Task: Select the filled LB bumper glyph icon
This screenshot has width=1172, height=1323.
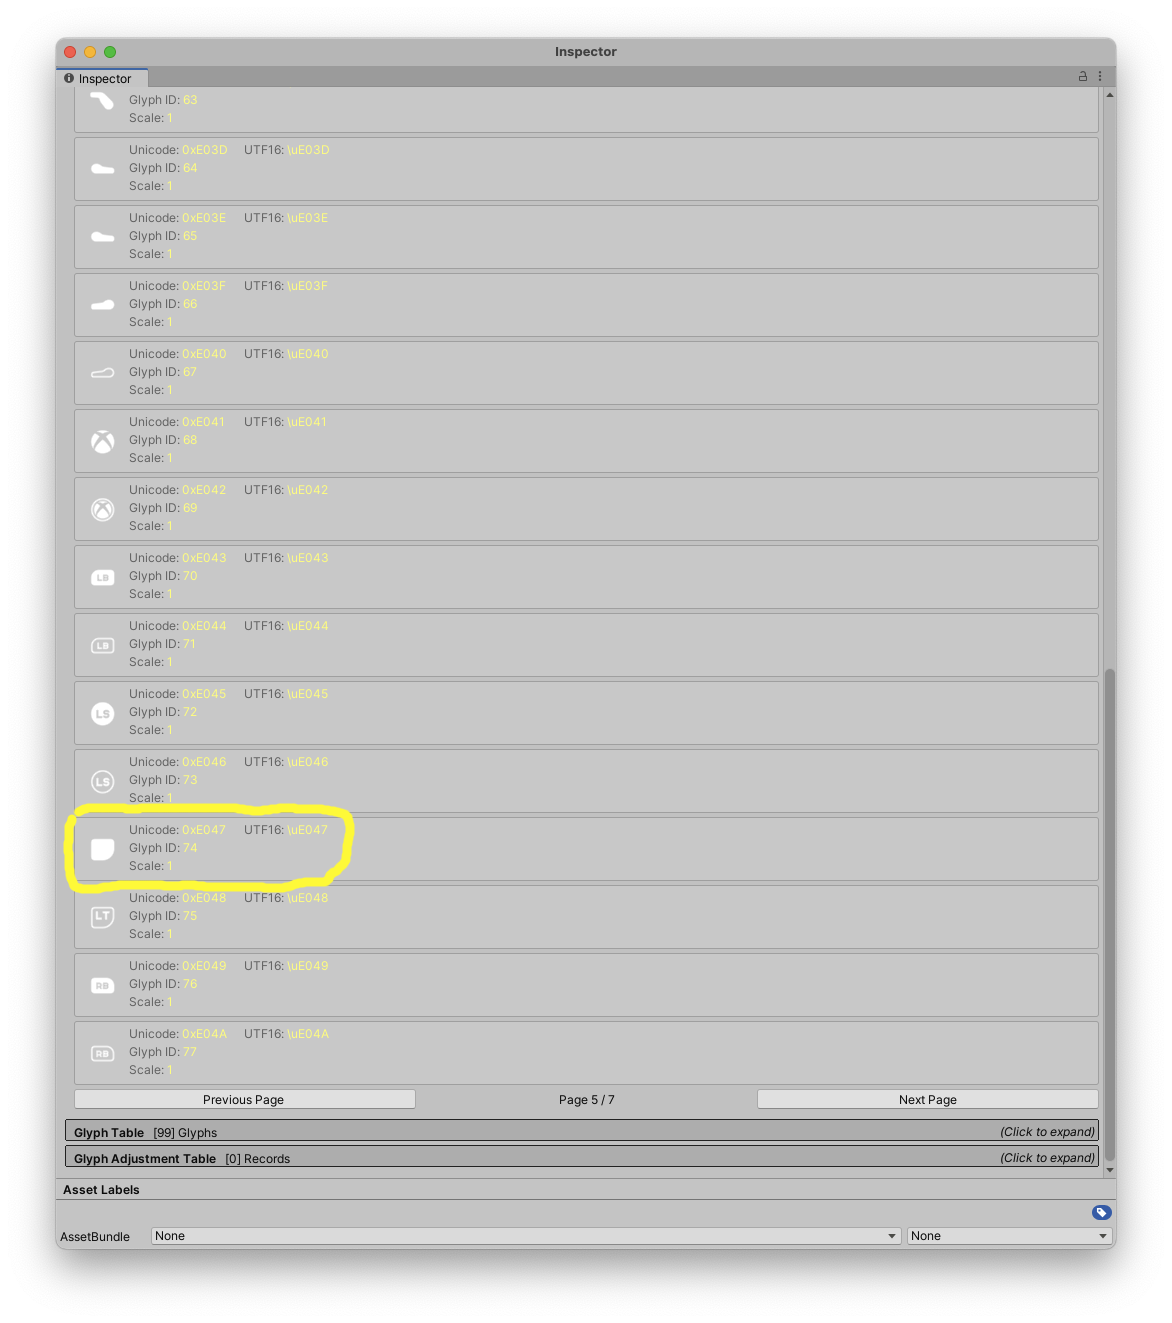Action: (103, 577)
